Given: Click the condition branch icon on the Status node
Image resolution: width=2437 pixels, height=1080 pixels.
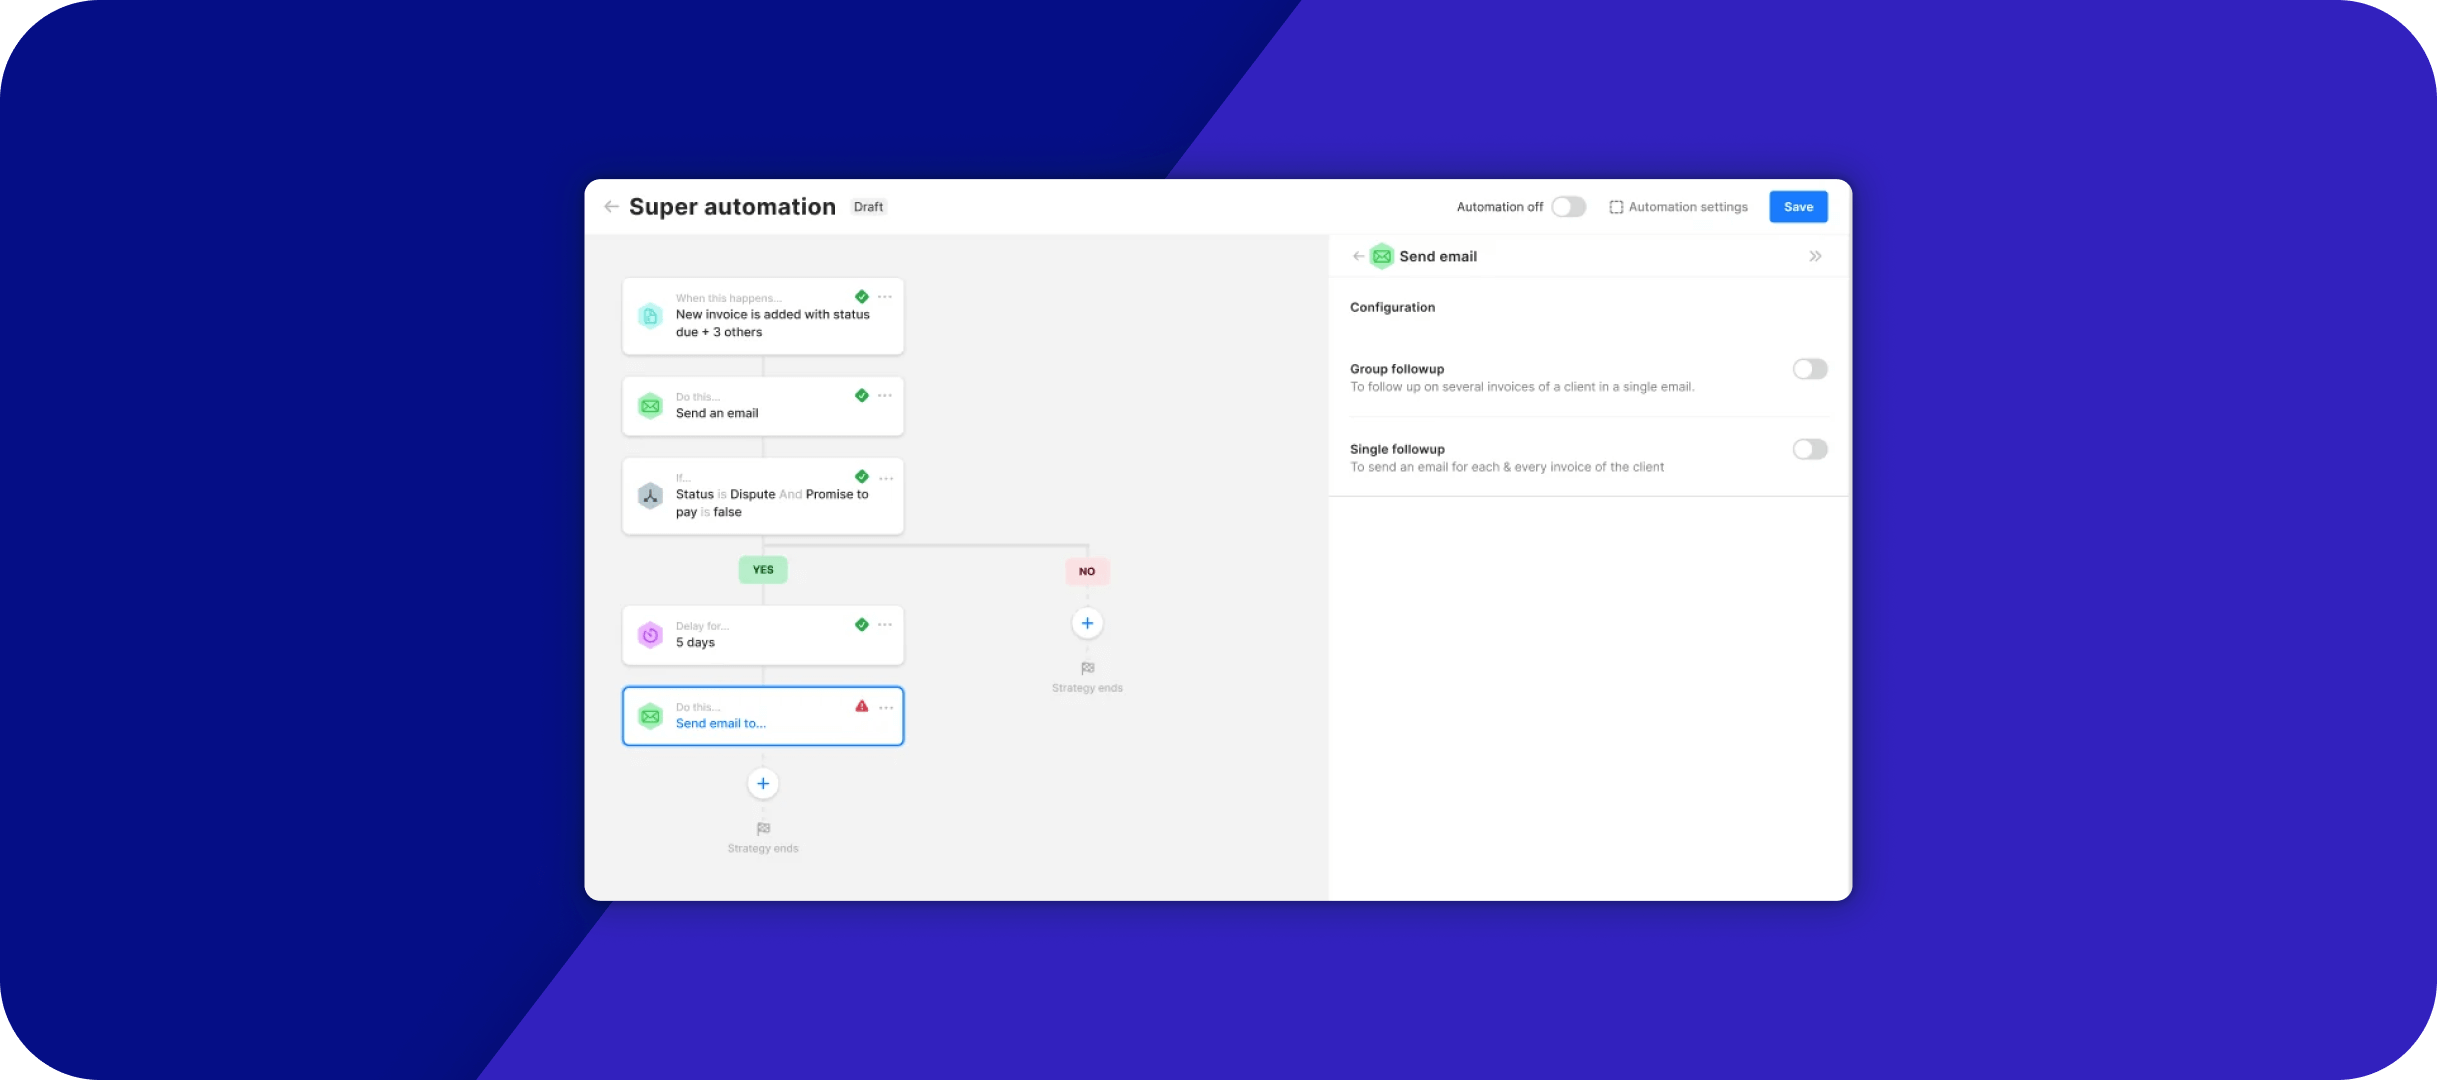Looking at the screenshot, I should [x=650, y=496].
